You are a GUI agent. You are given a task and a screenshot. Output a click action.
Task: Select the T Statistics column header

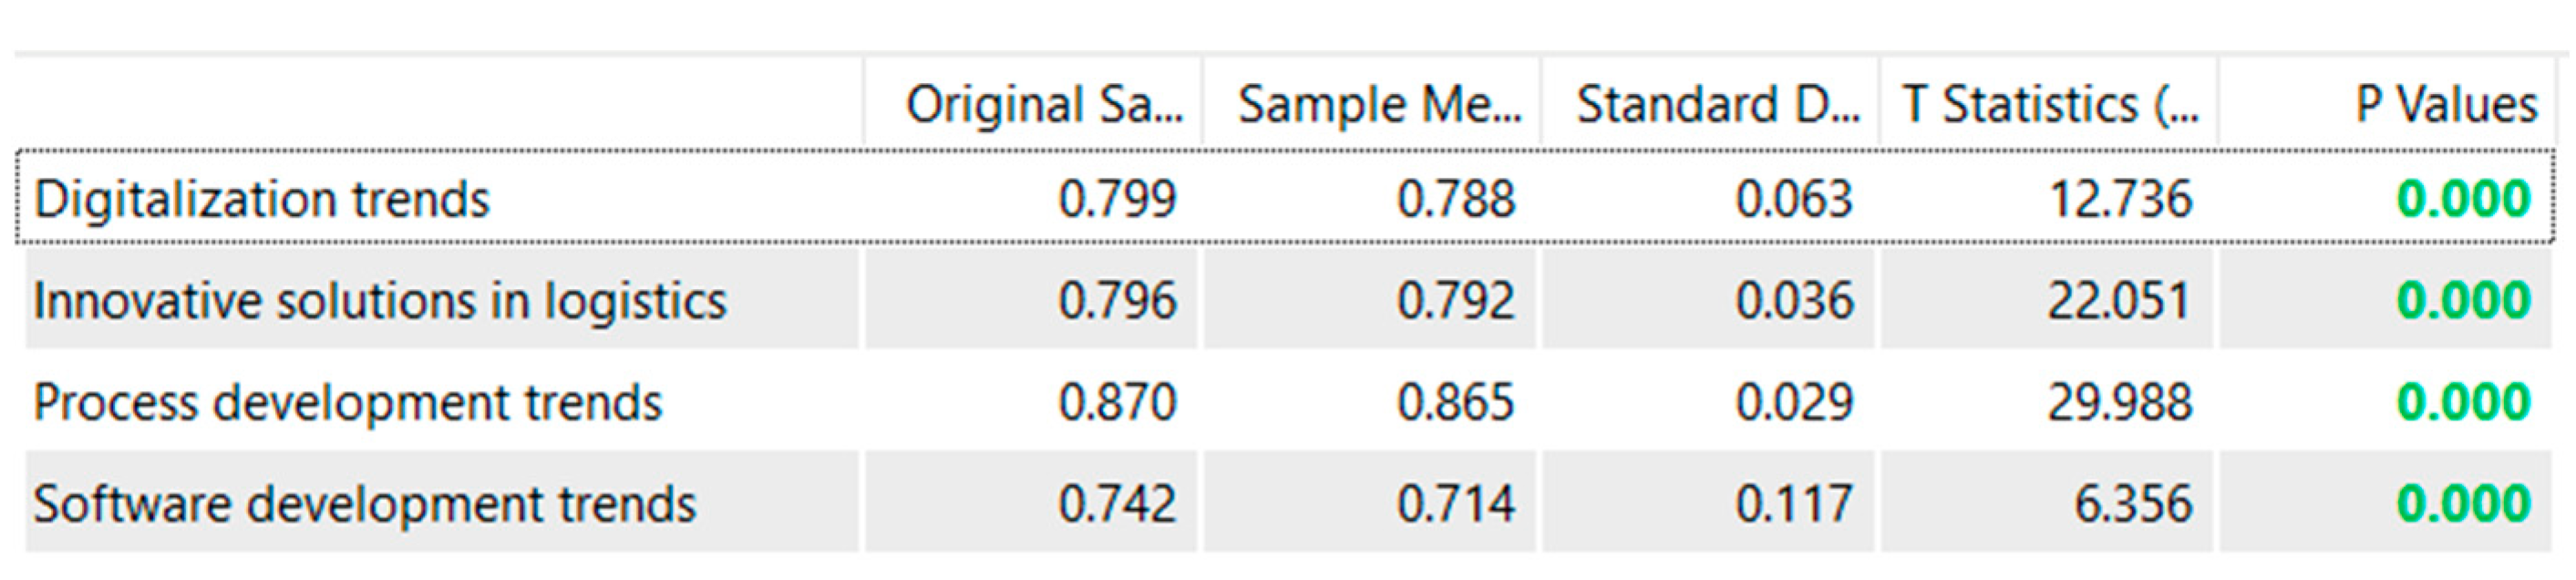tap(2050, 105)
